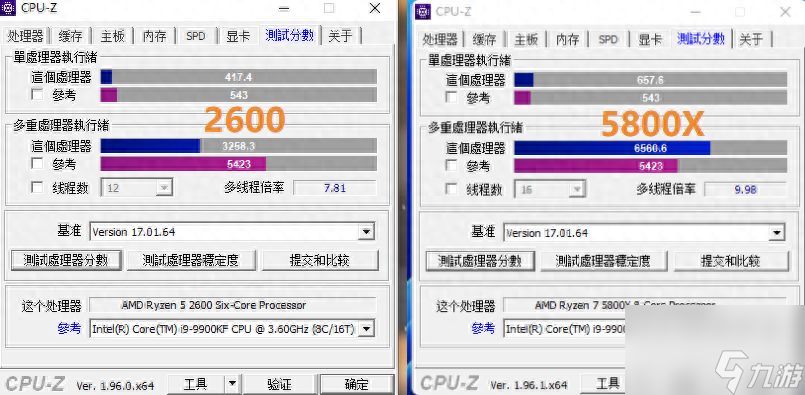Click single-thread score bar 417.4

pyautogui.click(x=239, y=77)
